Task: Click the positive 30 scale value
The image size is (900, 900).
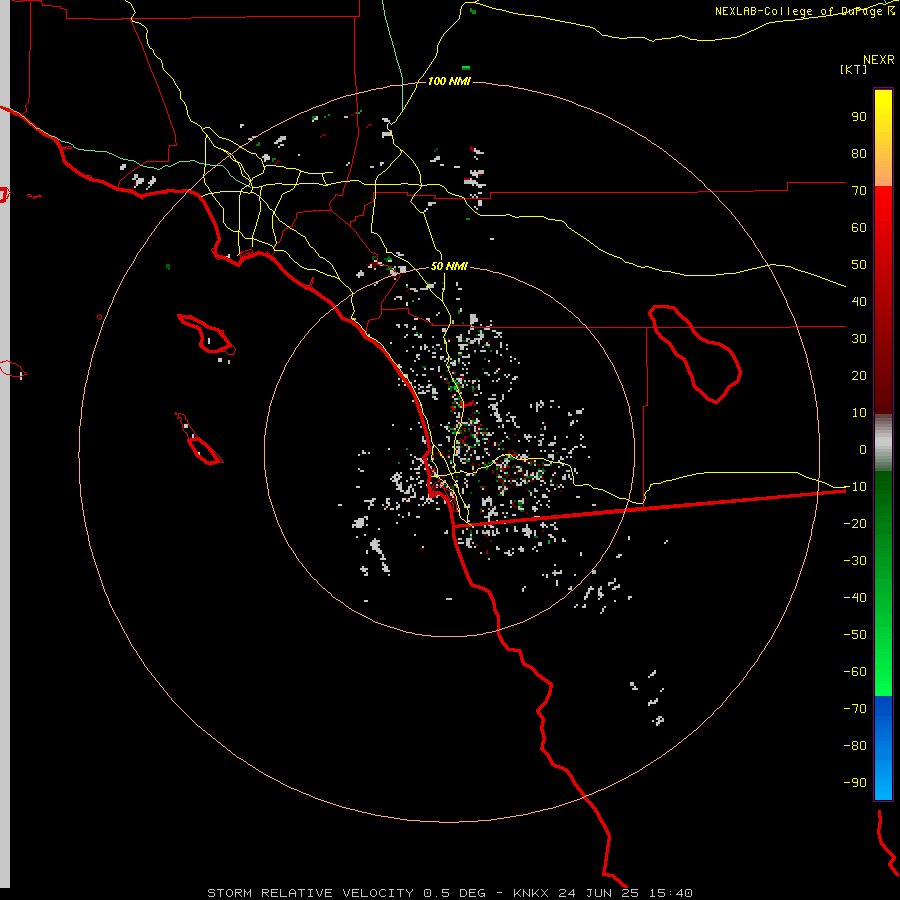Action: click(859, 339)
